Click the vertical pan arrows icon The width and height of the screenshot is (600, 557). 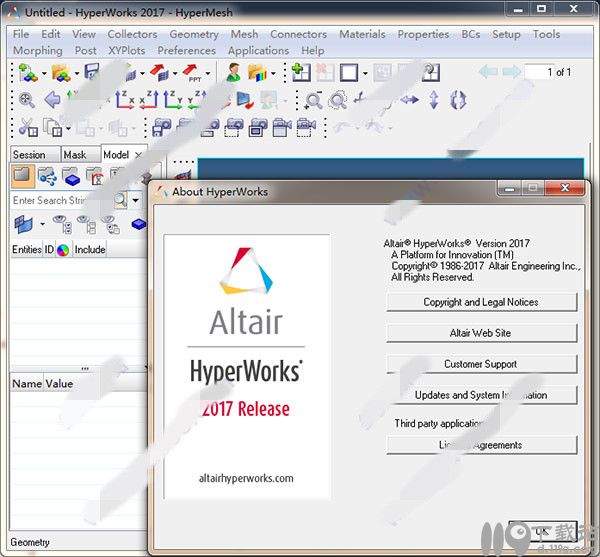tap(434, 100)
